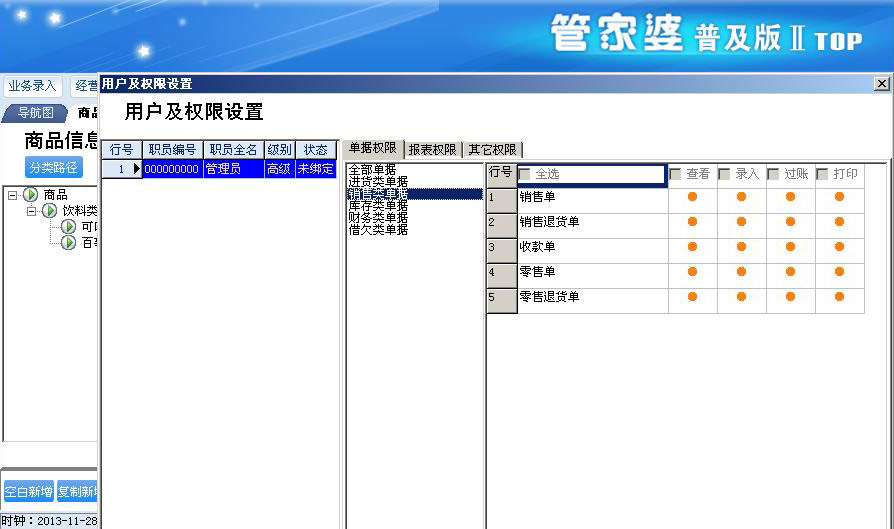The width and height of the screenshot is (894, 529).
Task: Click the 打印 dot in 零售退货单 row
Action: coord(839,296)
